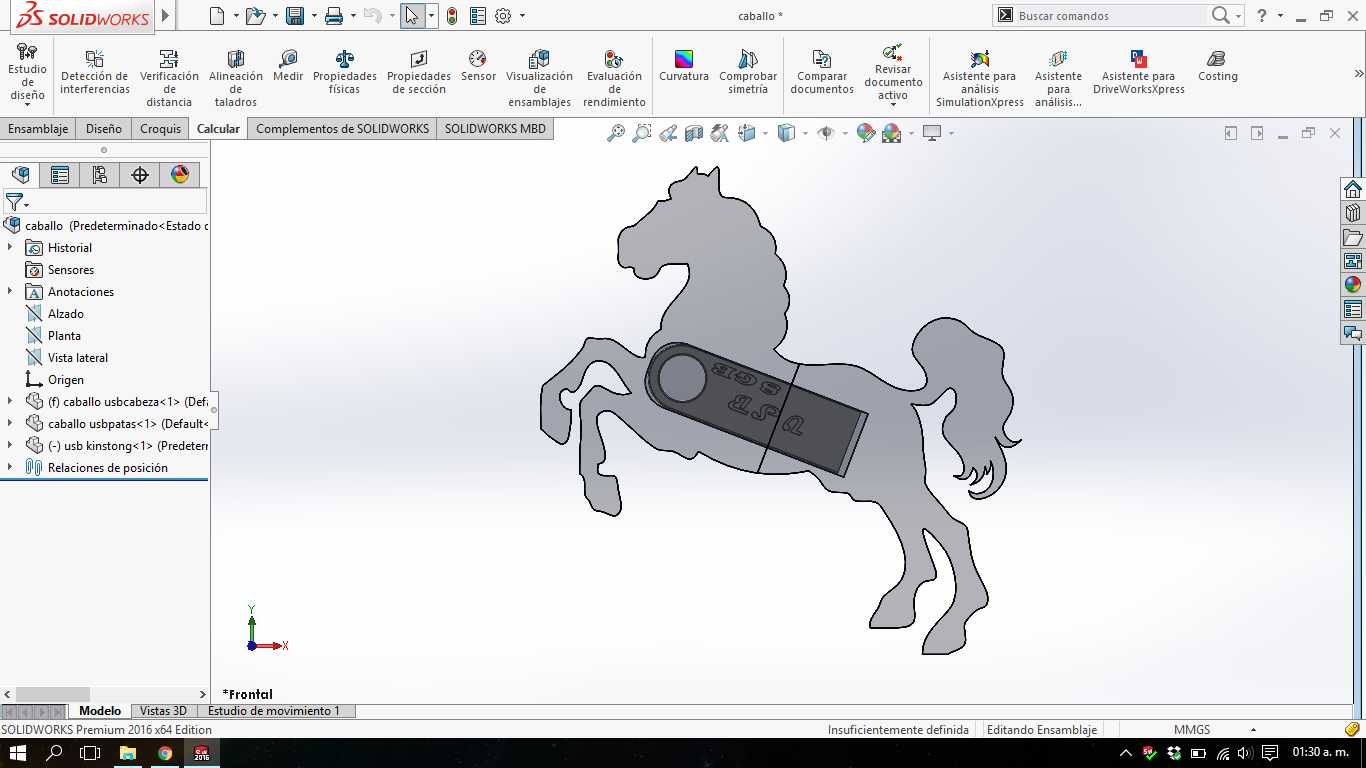1366x768 pixels.
Task: Open the DisplayManager tab
Action: pos(180,175)
